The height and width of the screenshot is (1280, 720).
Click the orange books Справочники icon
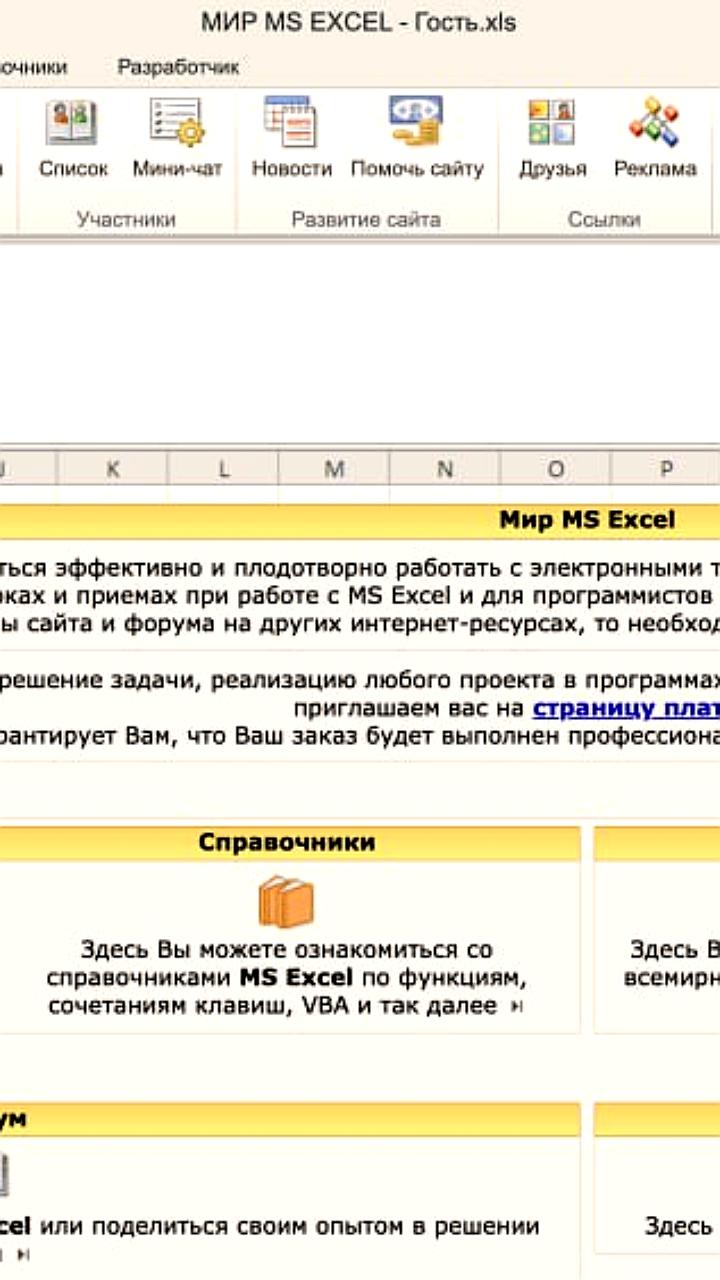pyautogui.click(x=286, y=901)
